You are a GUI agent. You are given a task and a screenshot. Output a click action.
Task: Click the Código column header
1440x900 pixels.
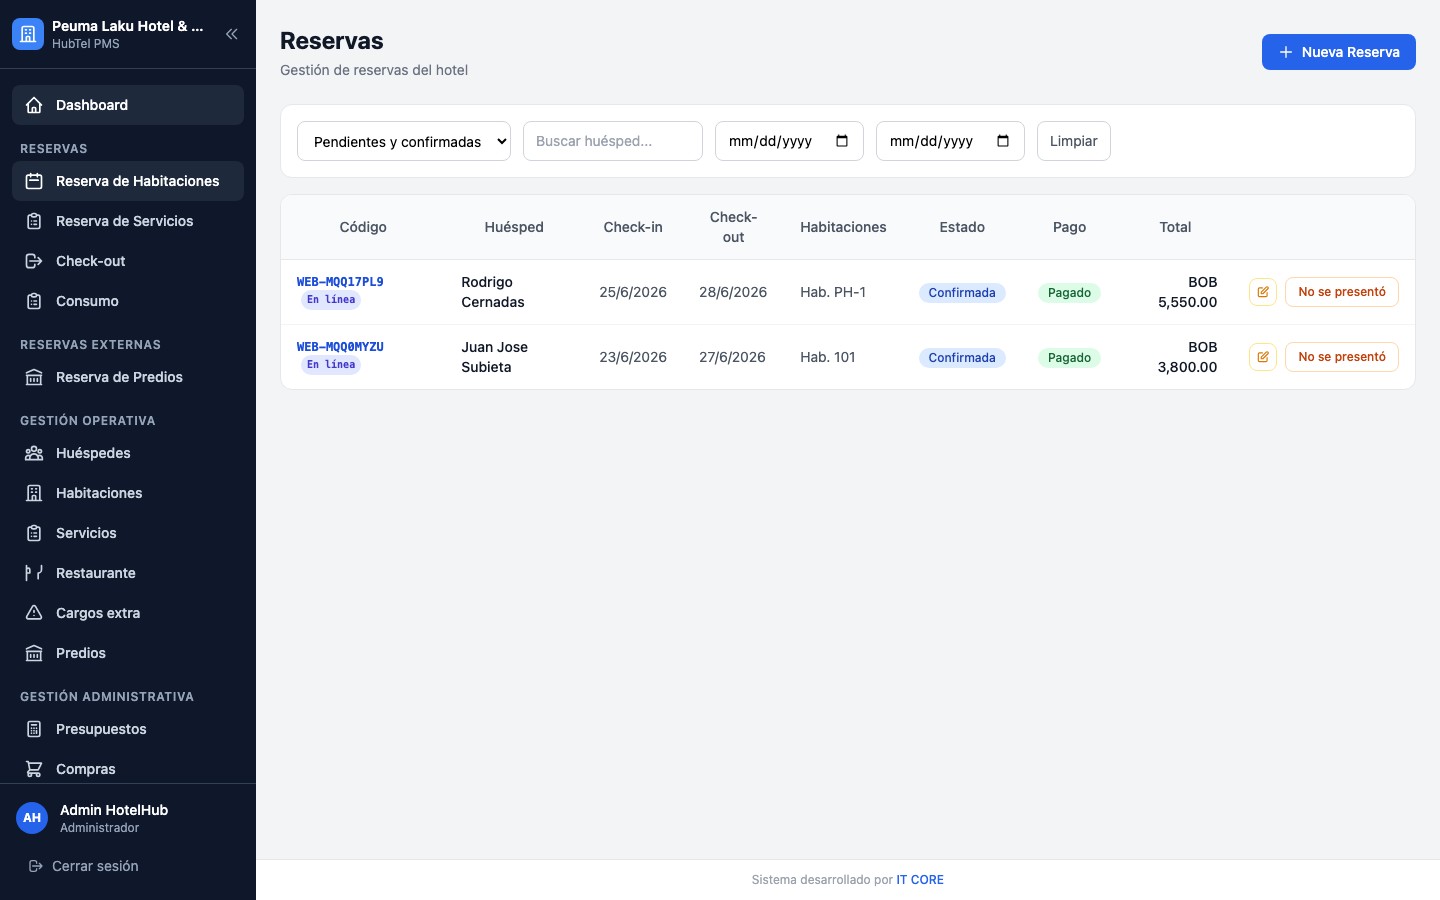pos(363,227)
